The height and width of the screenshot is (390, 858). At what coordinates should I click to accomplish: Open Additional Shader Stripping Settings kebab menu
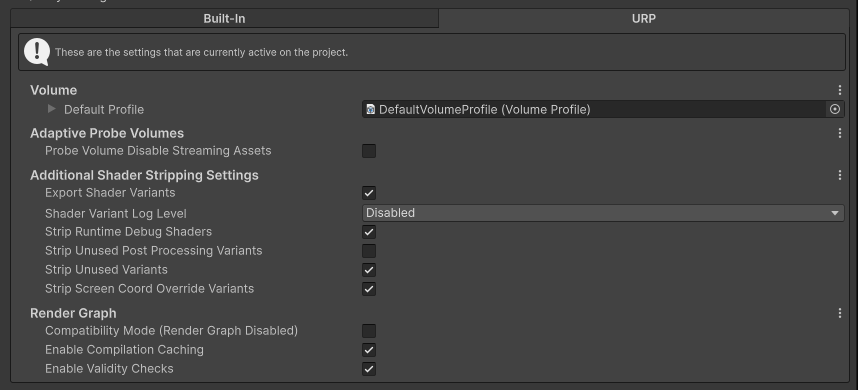pyautogui.click(x=839, y=175)
